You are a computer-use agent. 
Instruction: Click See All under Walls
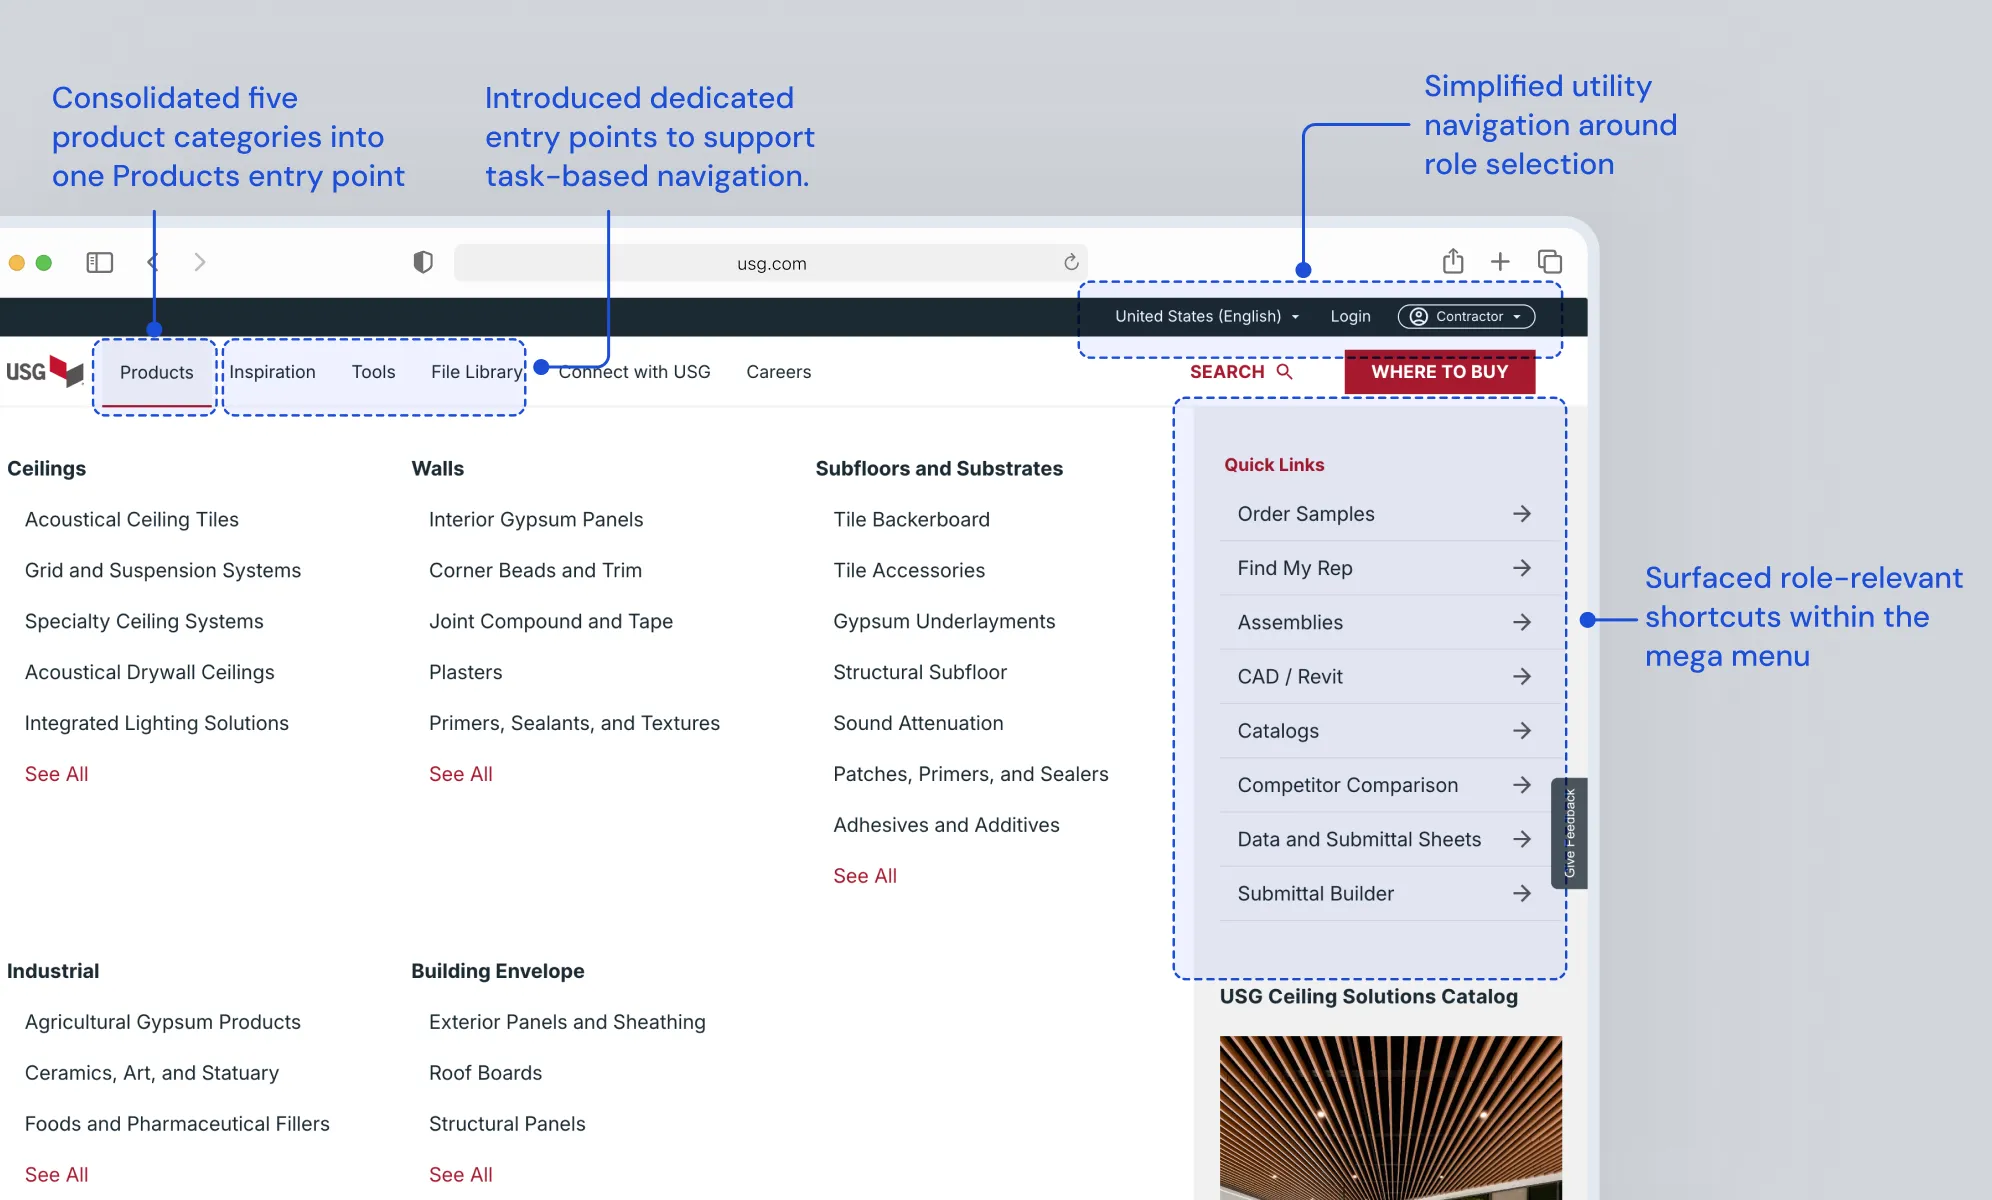click(x=460, y=774)
